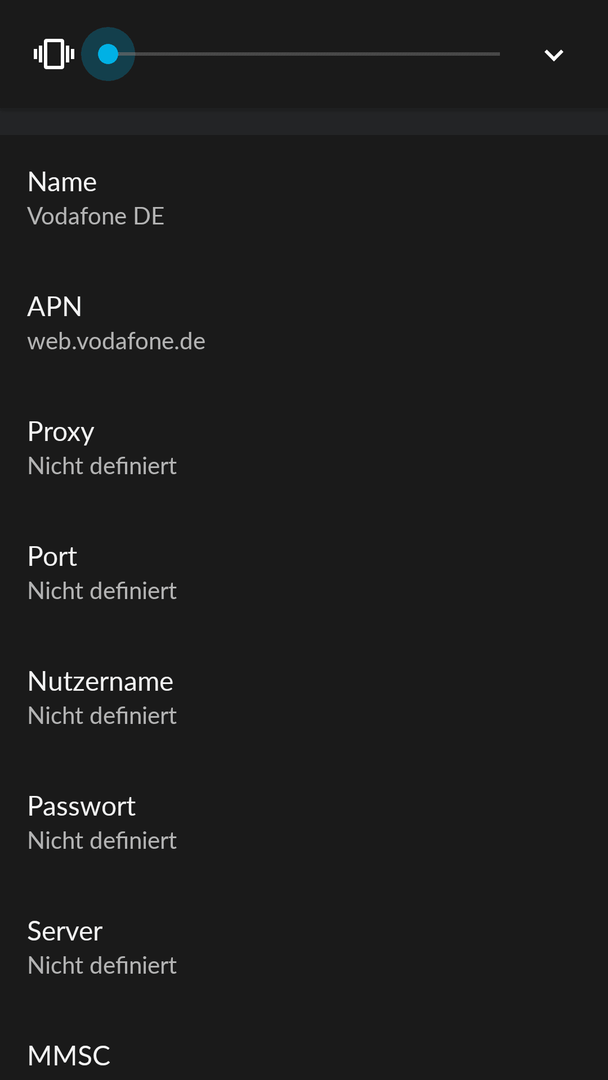Open the Name setting
The image size is (608, 1080).
304,198
